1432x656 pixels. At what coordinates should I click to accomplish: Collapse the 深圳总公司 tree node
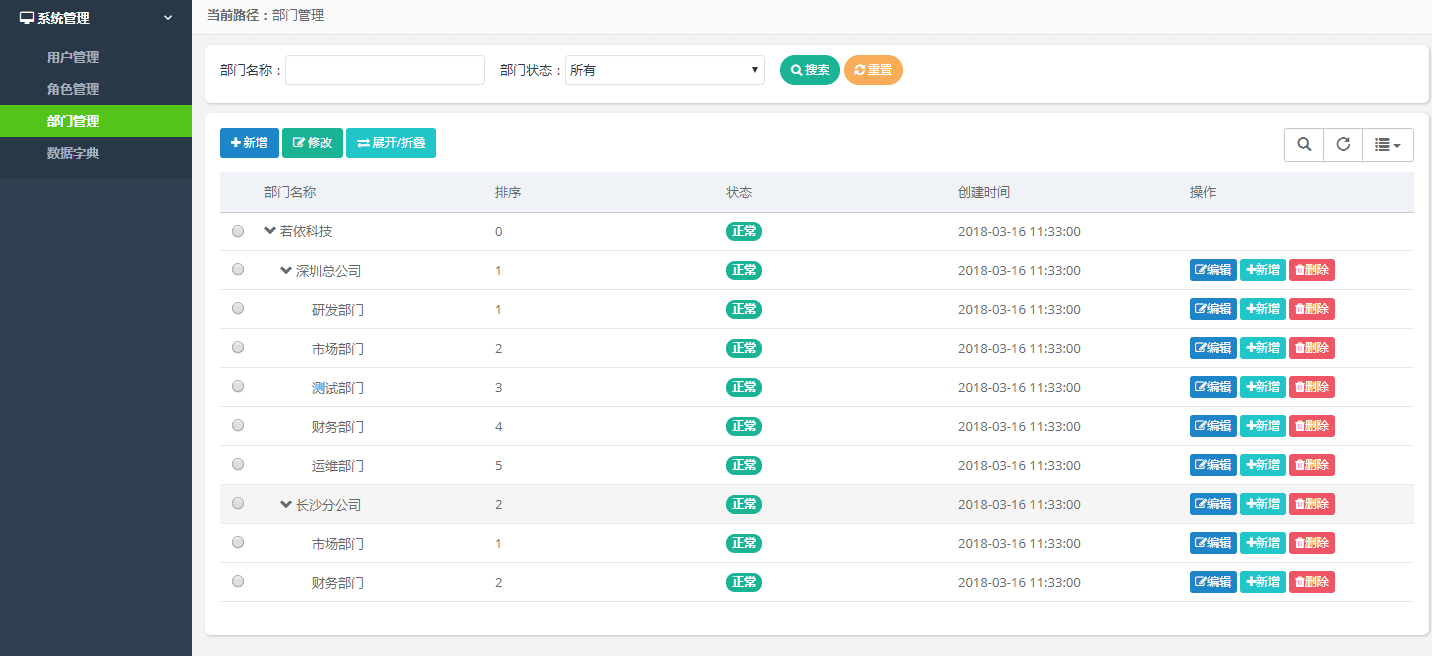[x=286, y=270]
